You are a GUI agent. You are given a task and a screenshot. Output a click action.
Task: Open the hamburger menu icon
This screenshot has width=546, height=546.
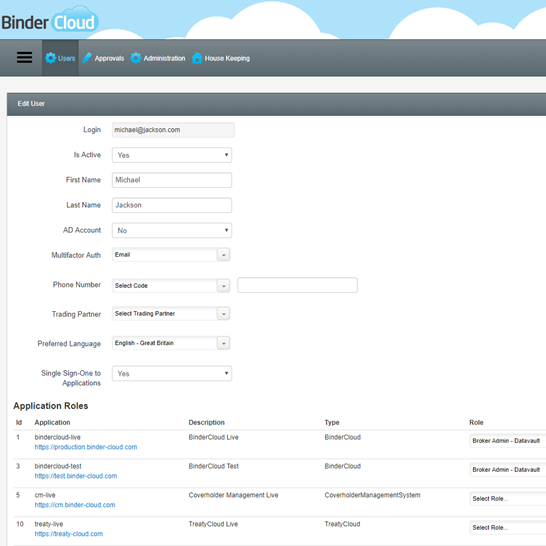24,57
